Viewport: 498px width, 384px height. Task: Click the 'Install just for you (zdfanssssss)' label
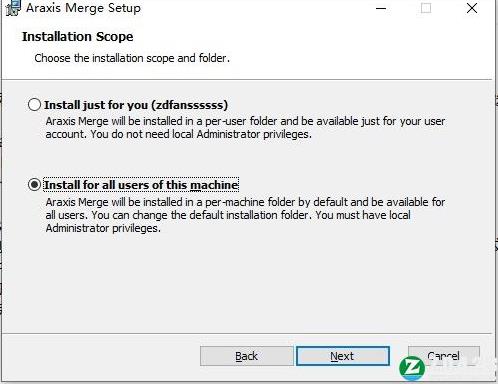[x=136, y=105]
